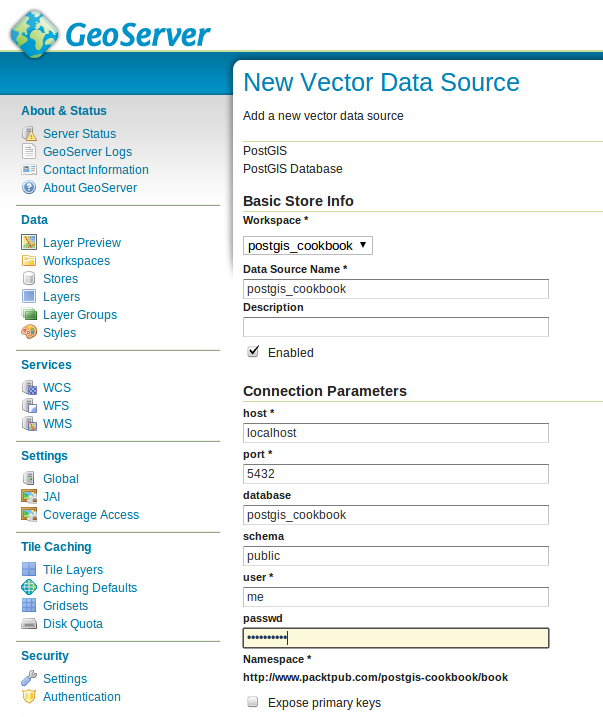This screenshot has width=603, height=717.
Task: Open the WMS service settings
Action: click(57, 424)
